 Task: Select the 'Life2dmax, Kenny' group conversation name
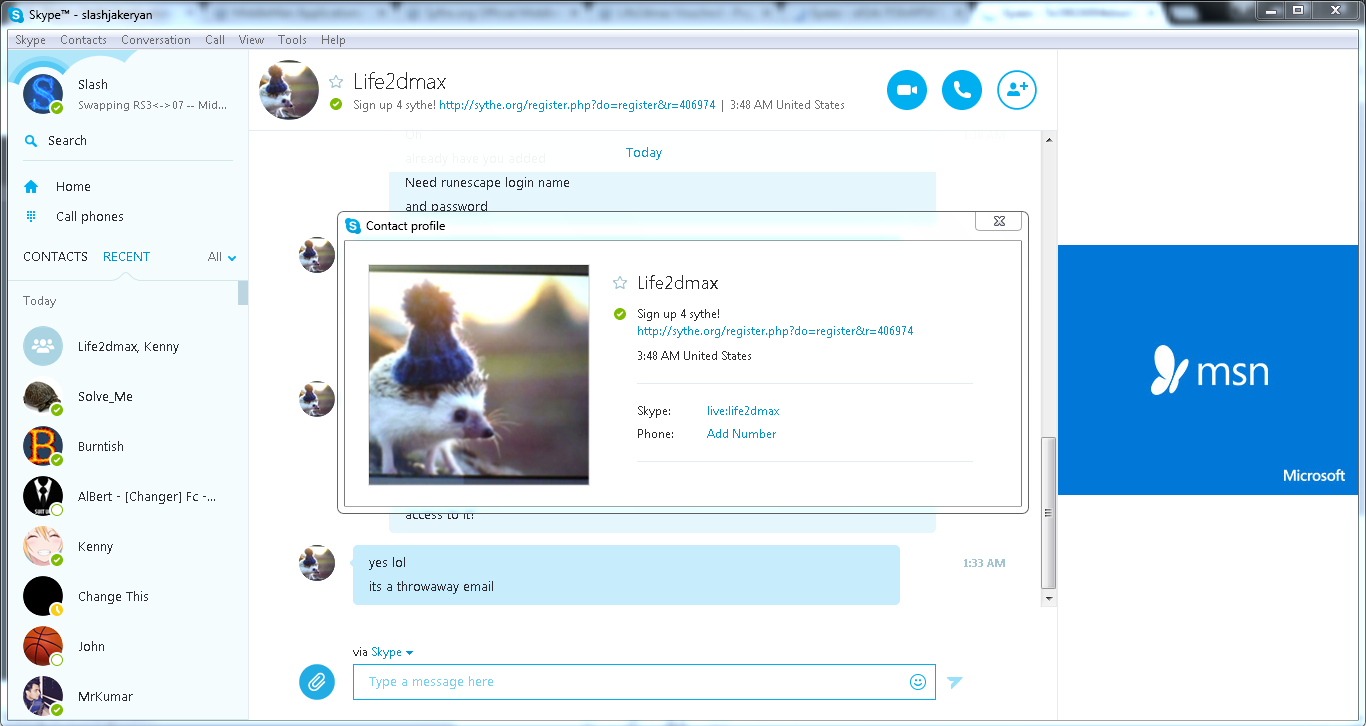click(128, 347)
